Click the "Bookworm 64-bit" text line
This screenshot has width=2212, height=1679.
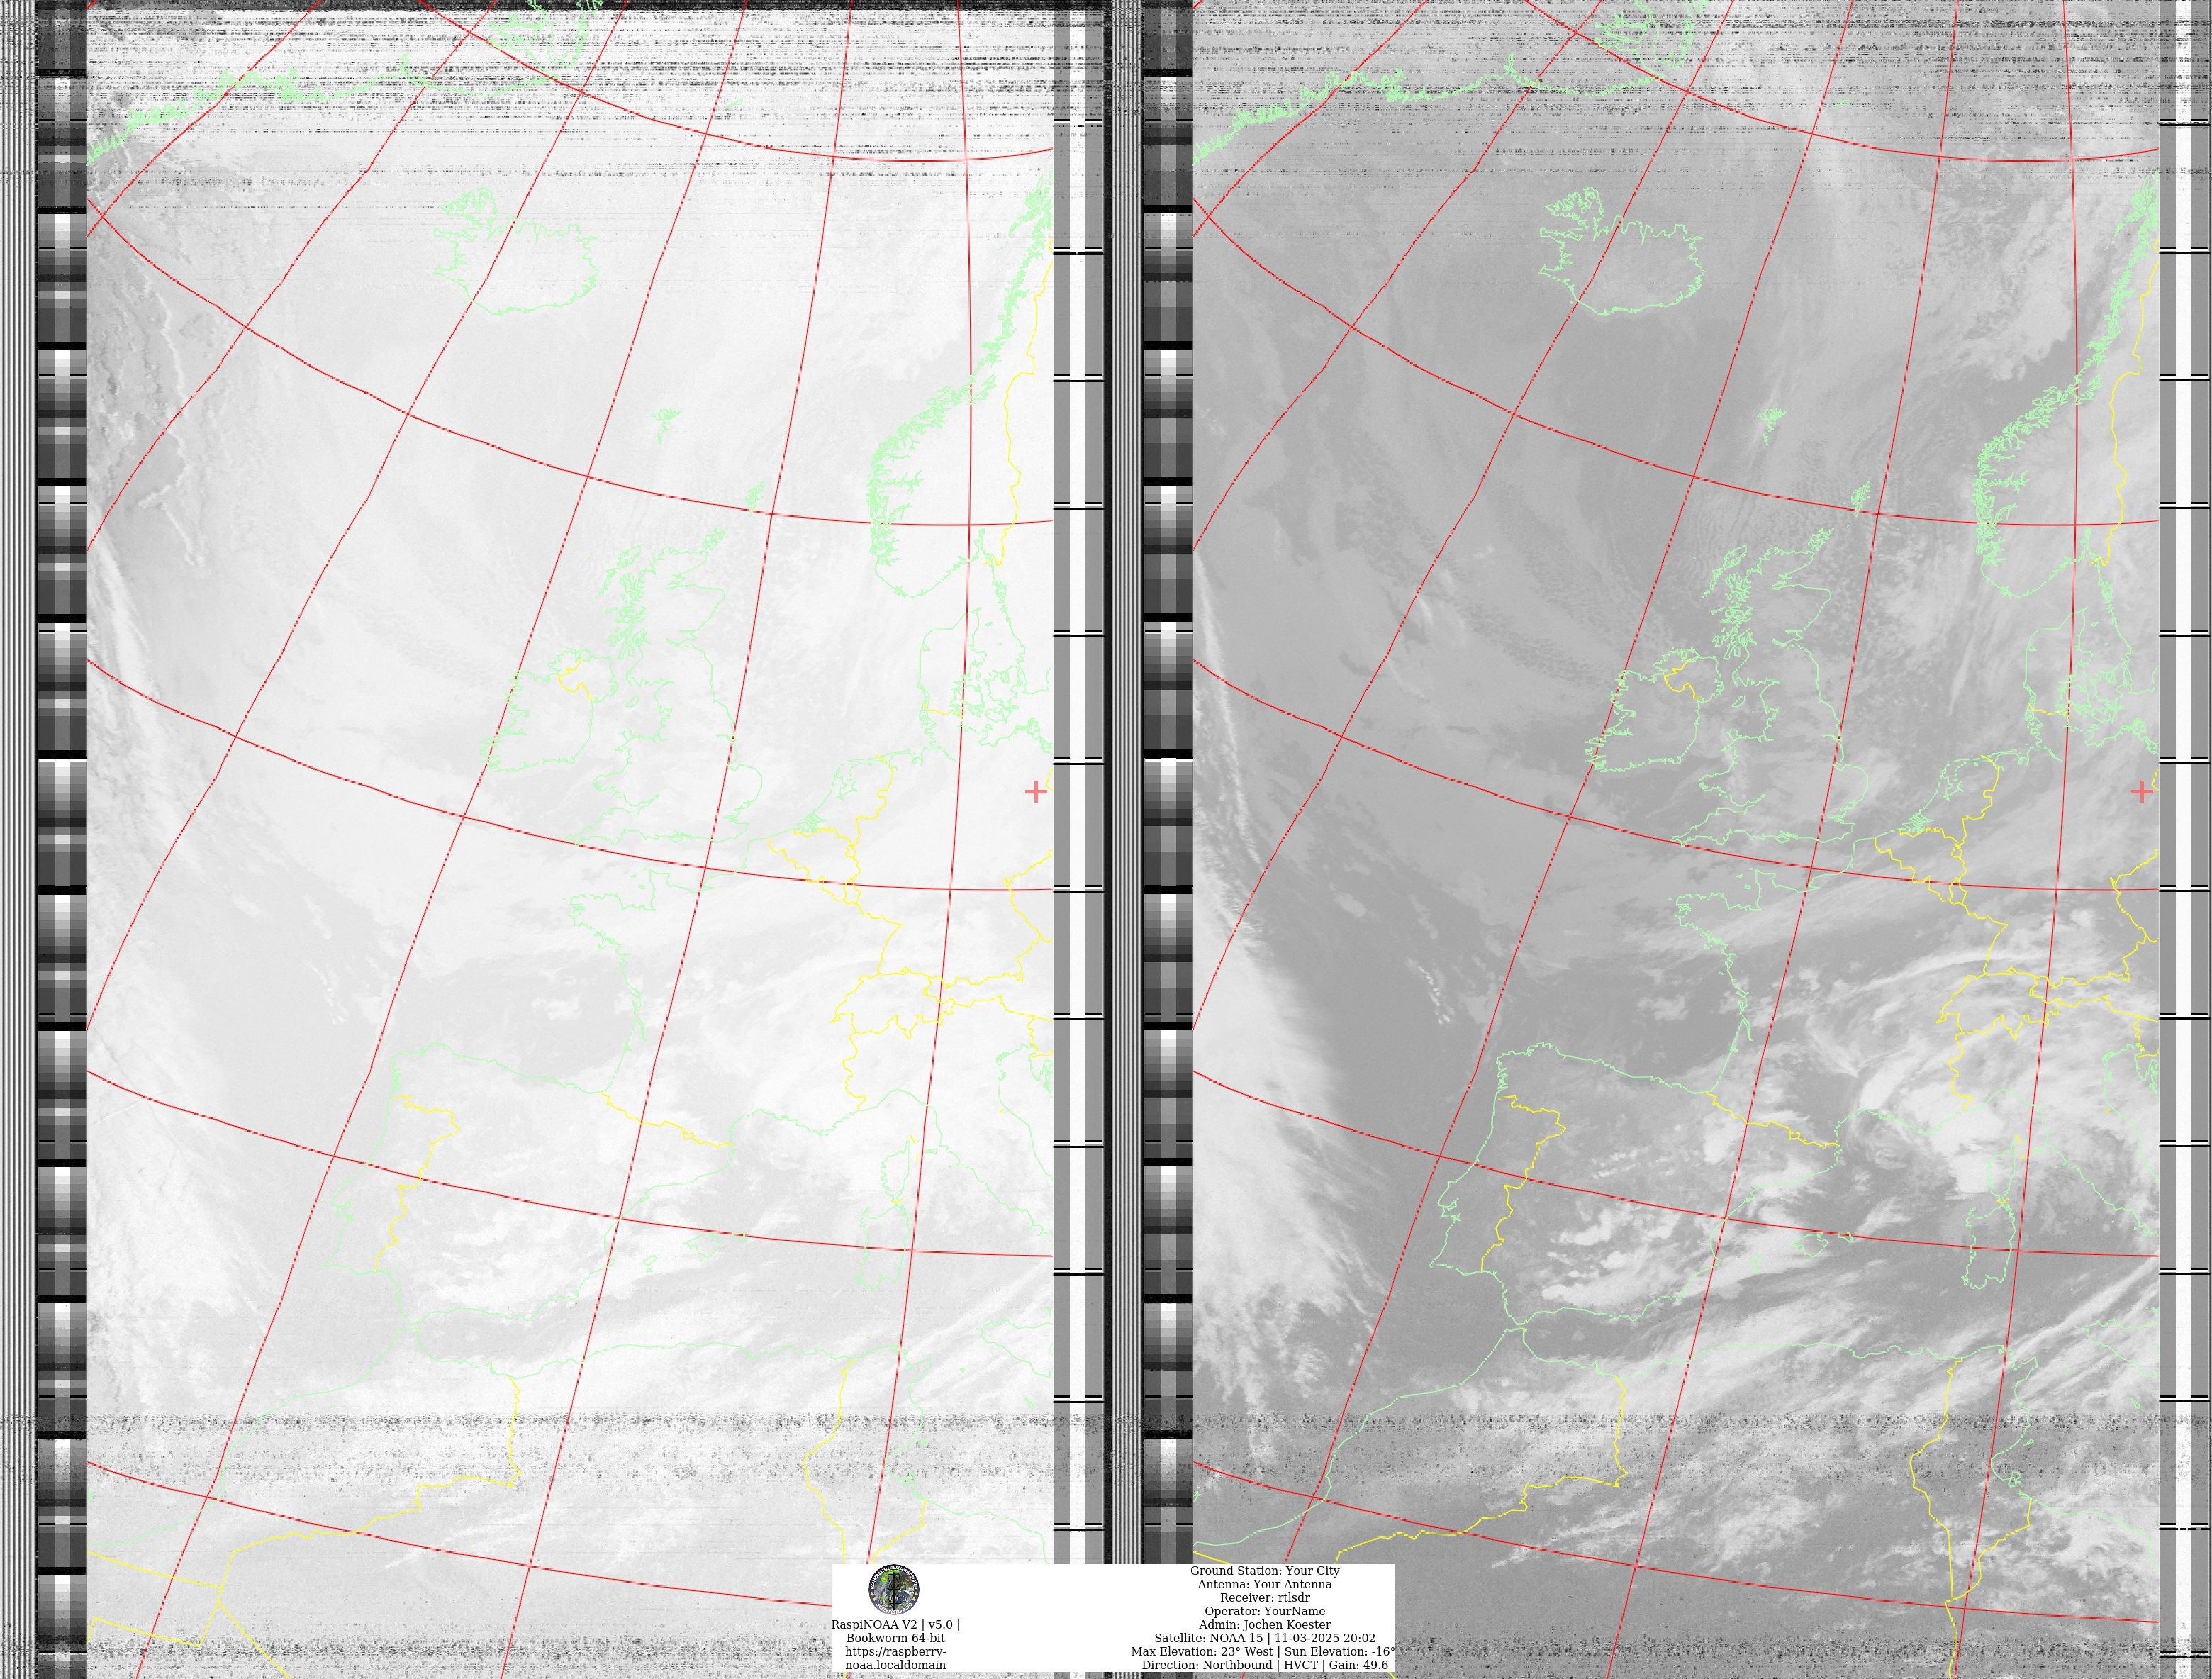pos(895,1638)
